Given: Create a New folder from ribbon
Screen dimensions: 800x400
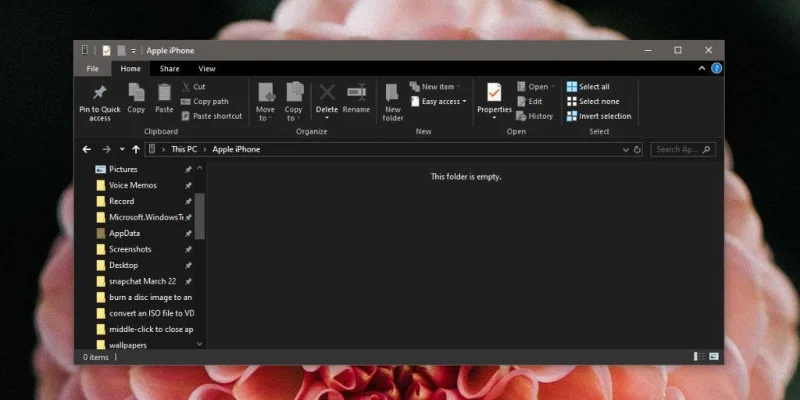Looking at the screenshot, I should coord(393,97).
